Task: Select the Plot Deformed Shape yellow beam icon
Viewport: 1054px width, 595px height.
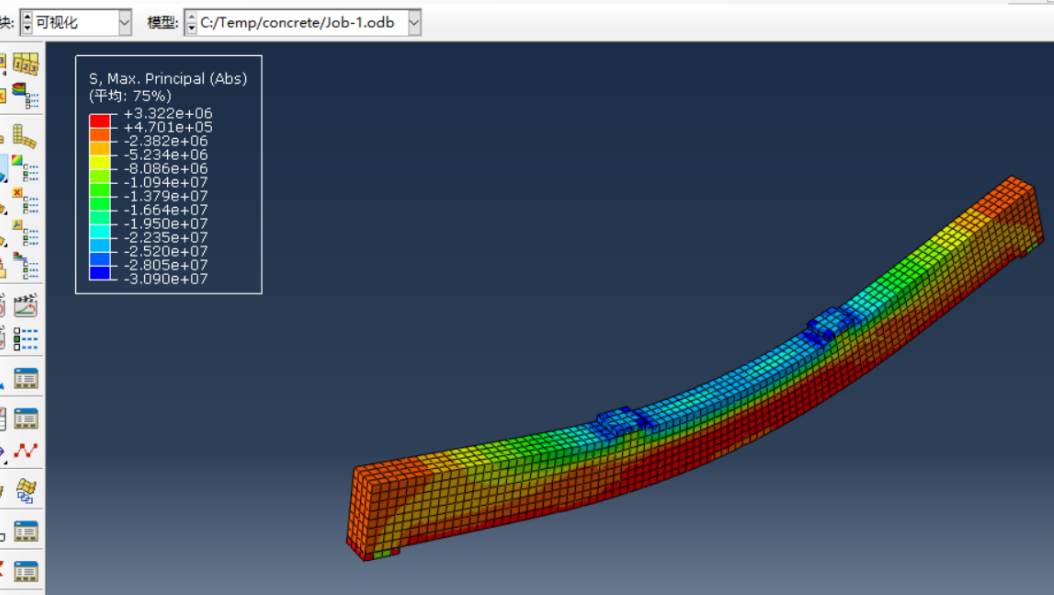Action: point(26,137)
